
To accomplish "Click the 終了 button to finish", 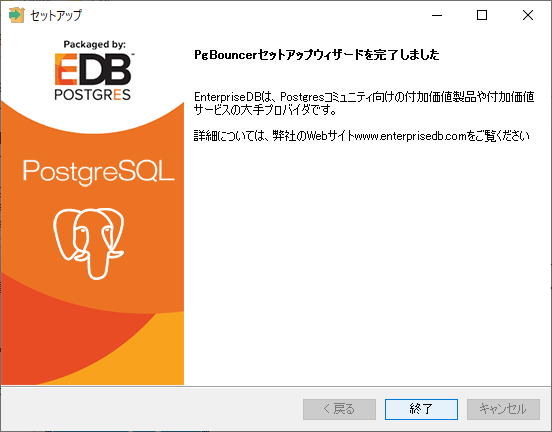I will 421,409.
